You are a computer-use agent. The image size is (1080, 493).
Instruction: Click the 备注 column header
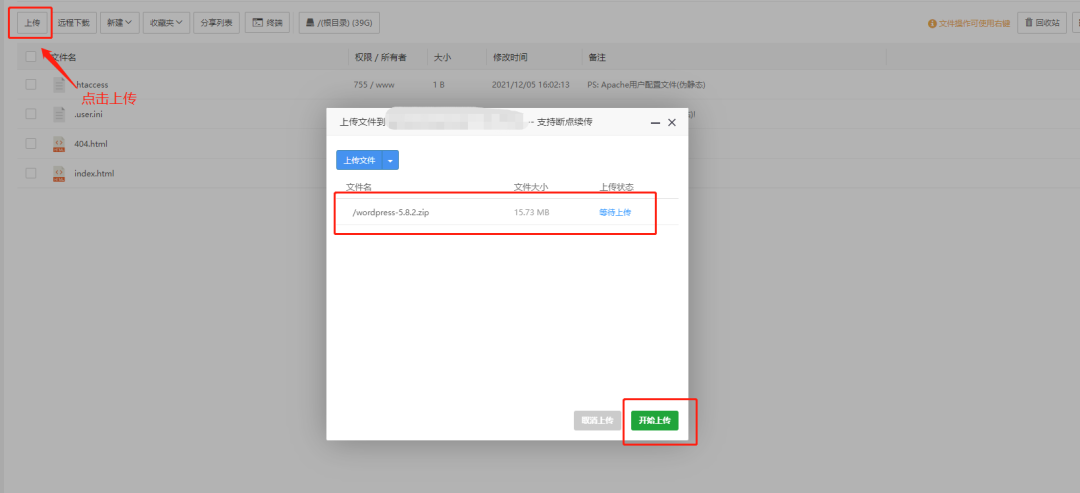(596, 57)
